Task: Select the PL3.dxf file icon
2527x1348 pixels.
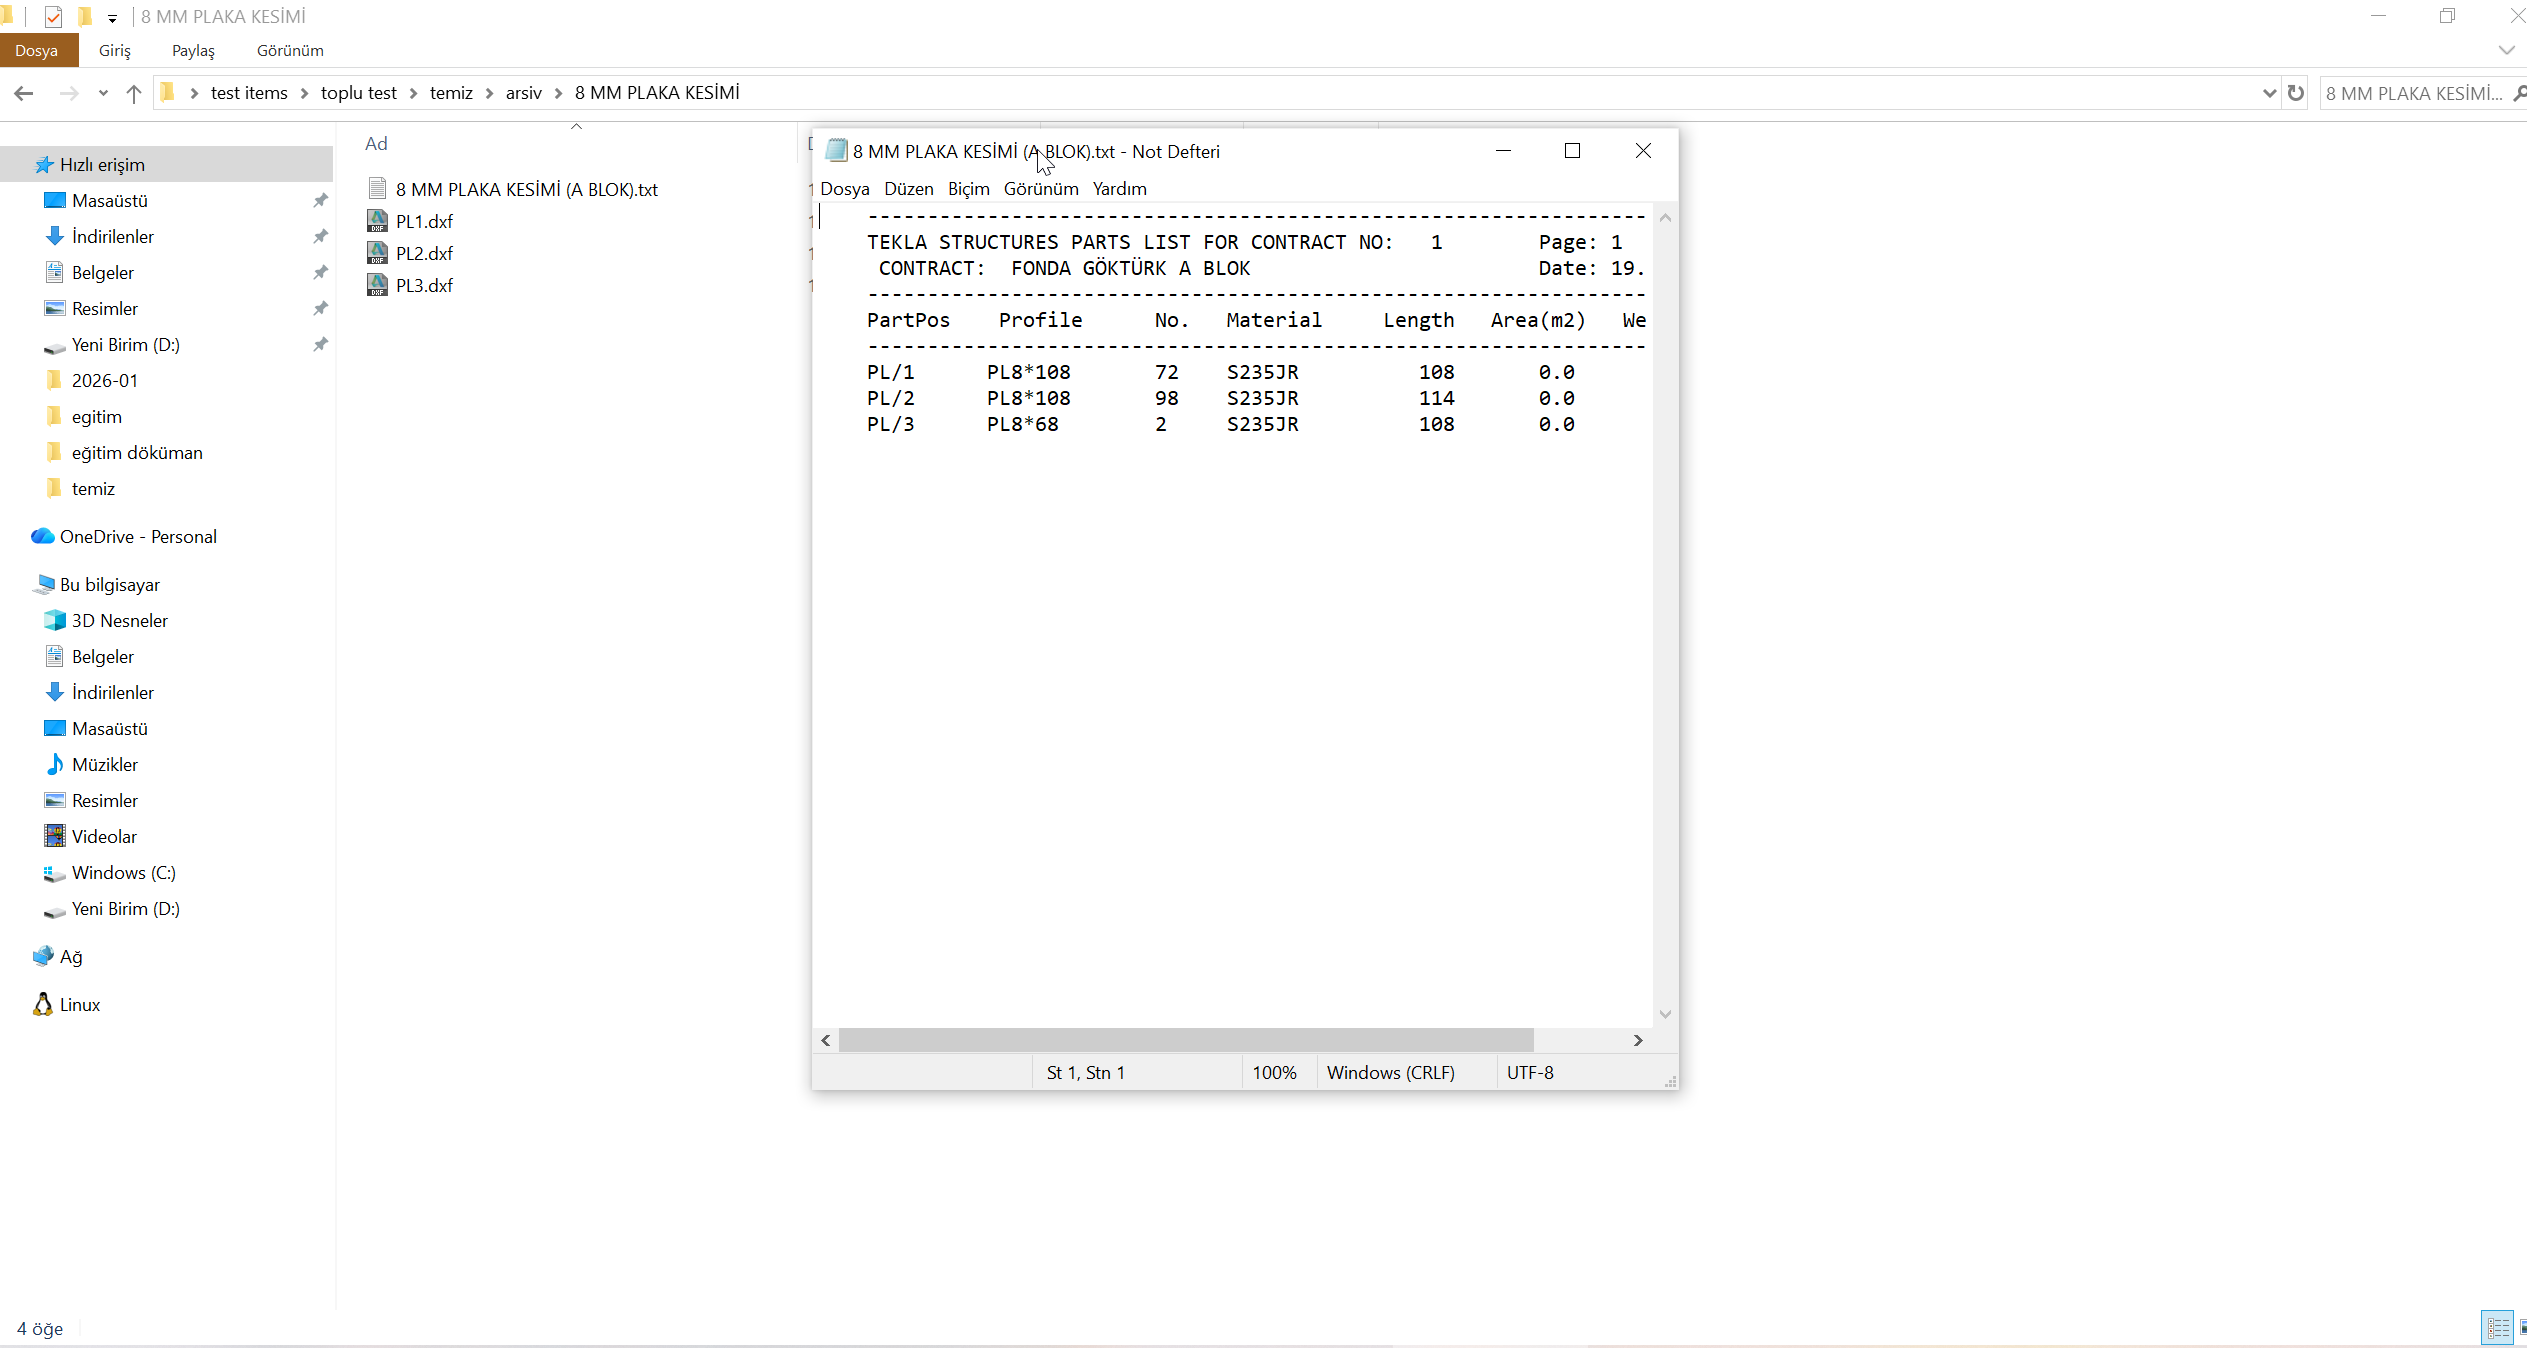Action: tap(377, 285)
